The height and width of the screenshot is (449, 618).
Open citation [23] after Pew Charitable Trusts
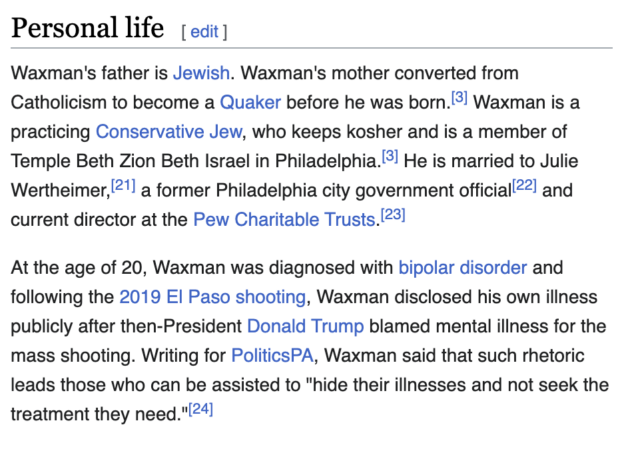pyautogui.click(x=393, y=215)
